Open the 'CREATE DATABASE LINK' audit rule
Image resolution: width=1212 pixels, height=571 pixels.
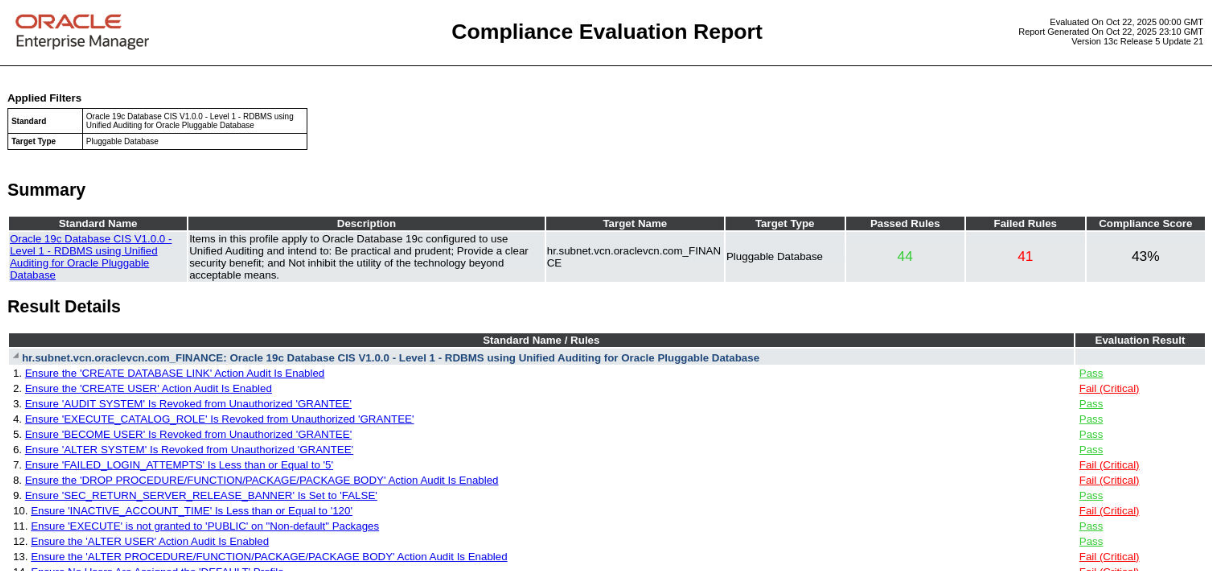174,373
